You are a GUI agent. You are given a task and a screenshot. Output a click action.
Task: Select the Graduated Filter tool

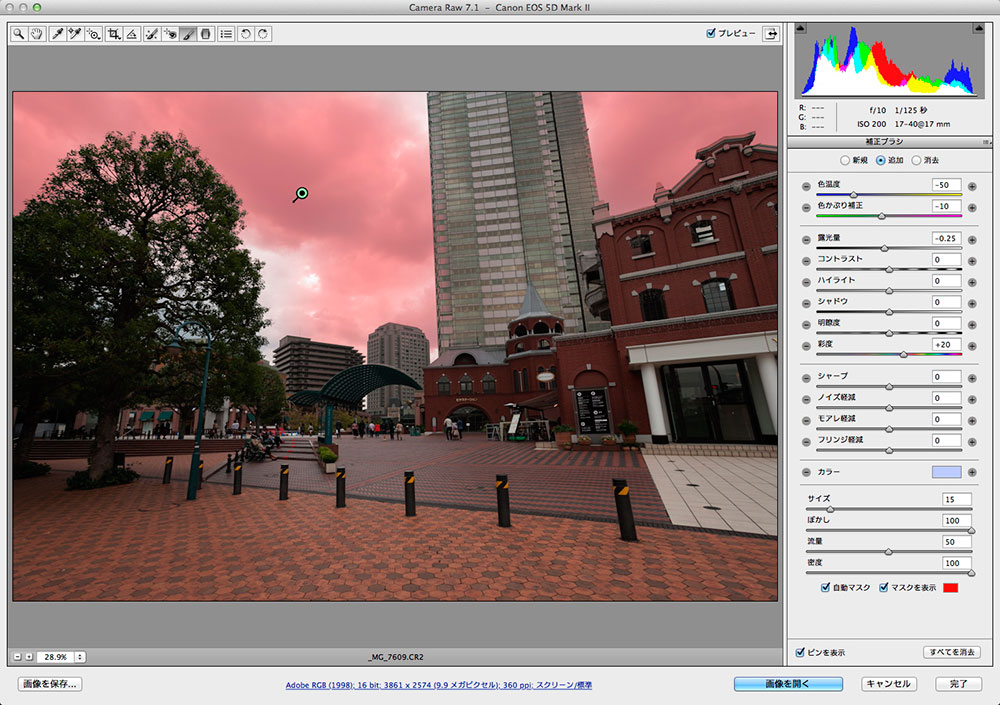tap(205, 34)
